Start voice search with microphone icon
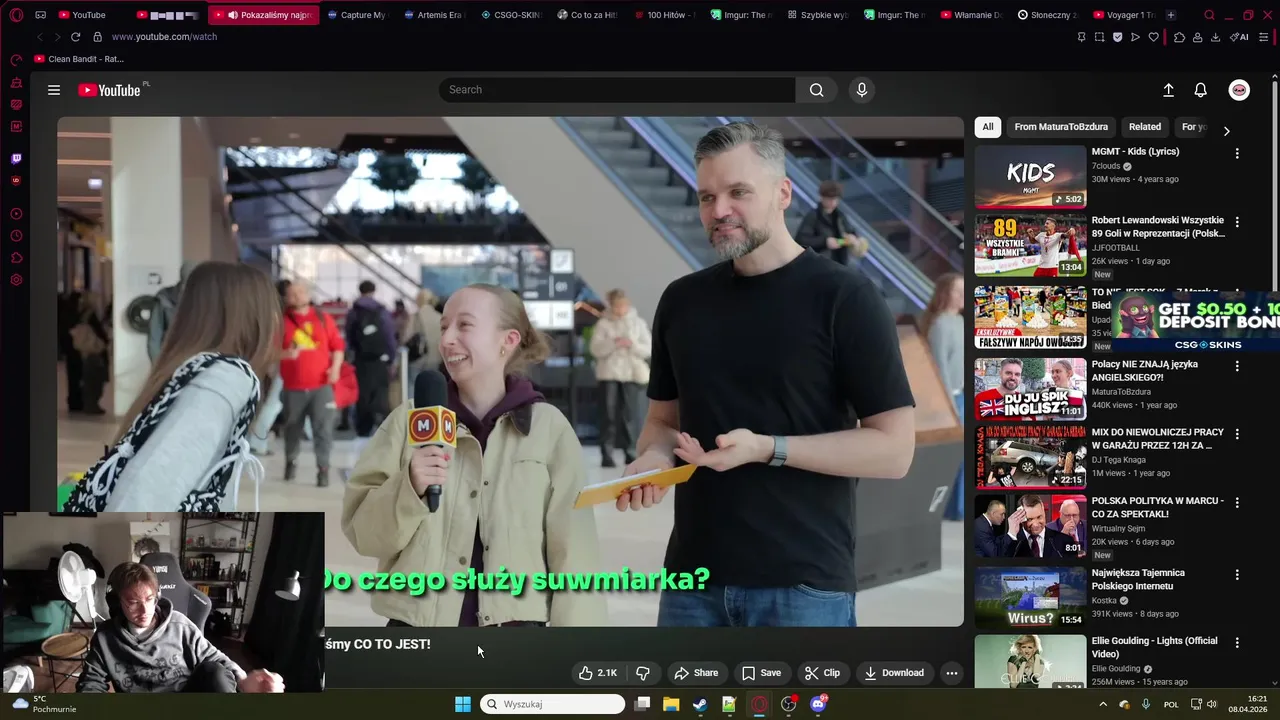Screen dimensions: 1280x720 pyautogui.click(x=862, y=90)
